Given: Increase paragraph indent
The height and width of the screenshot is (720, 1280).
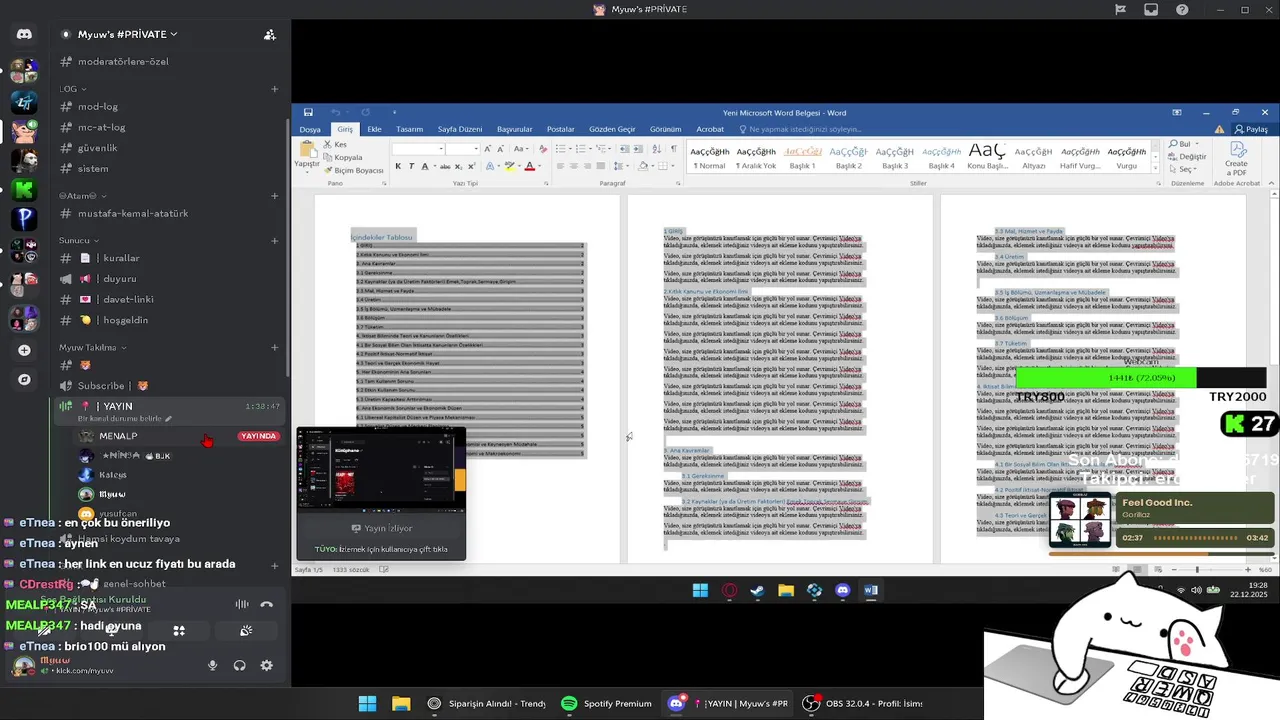Looking at the screenshot, I should point(639,149).
